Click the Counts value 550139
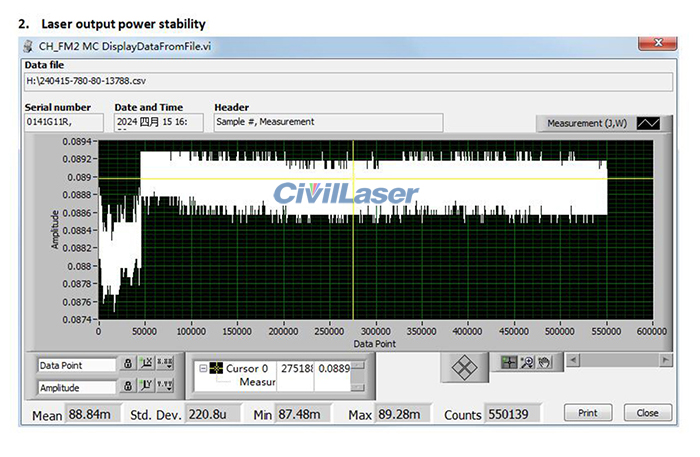This screenshot has width=700, height=457. [x=513, y=414]
